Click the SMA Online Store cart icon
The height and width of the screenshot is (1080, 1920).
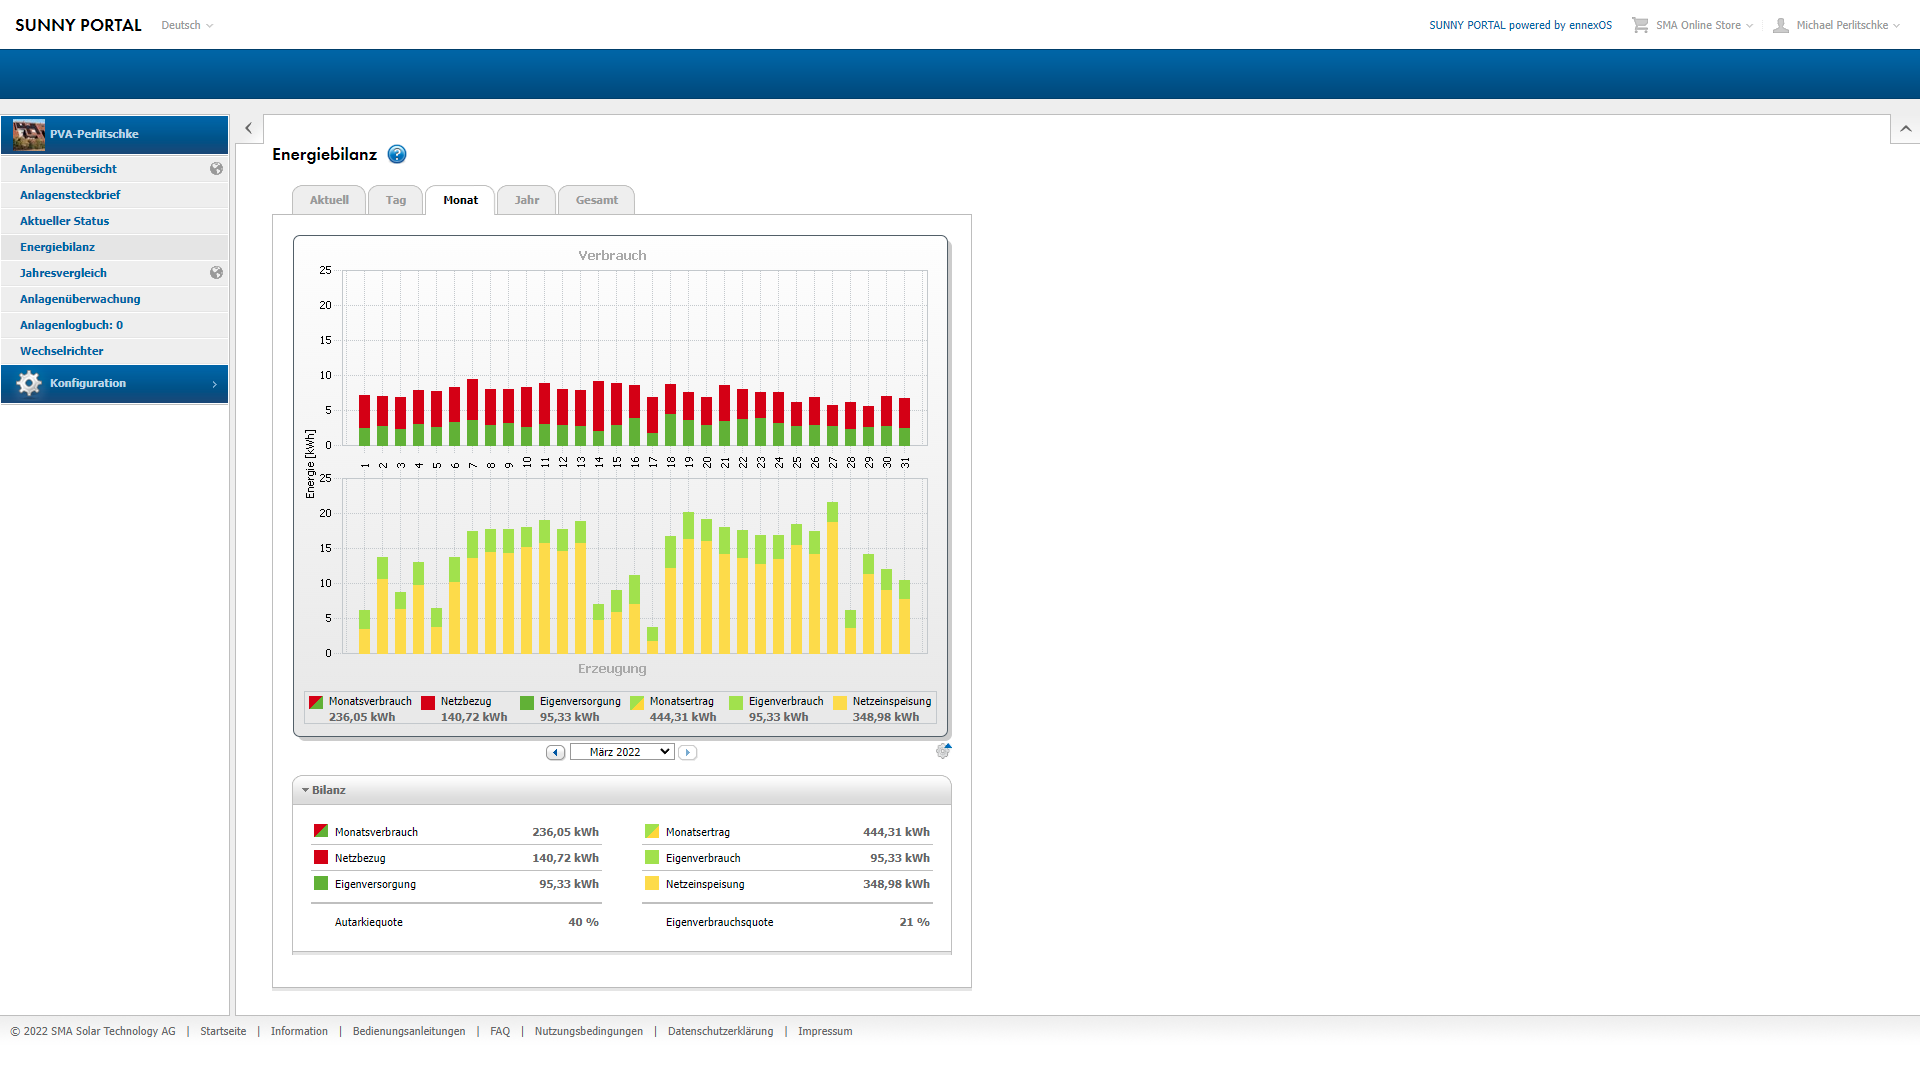(x=1640, y=25)
